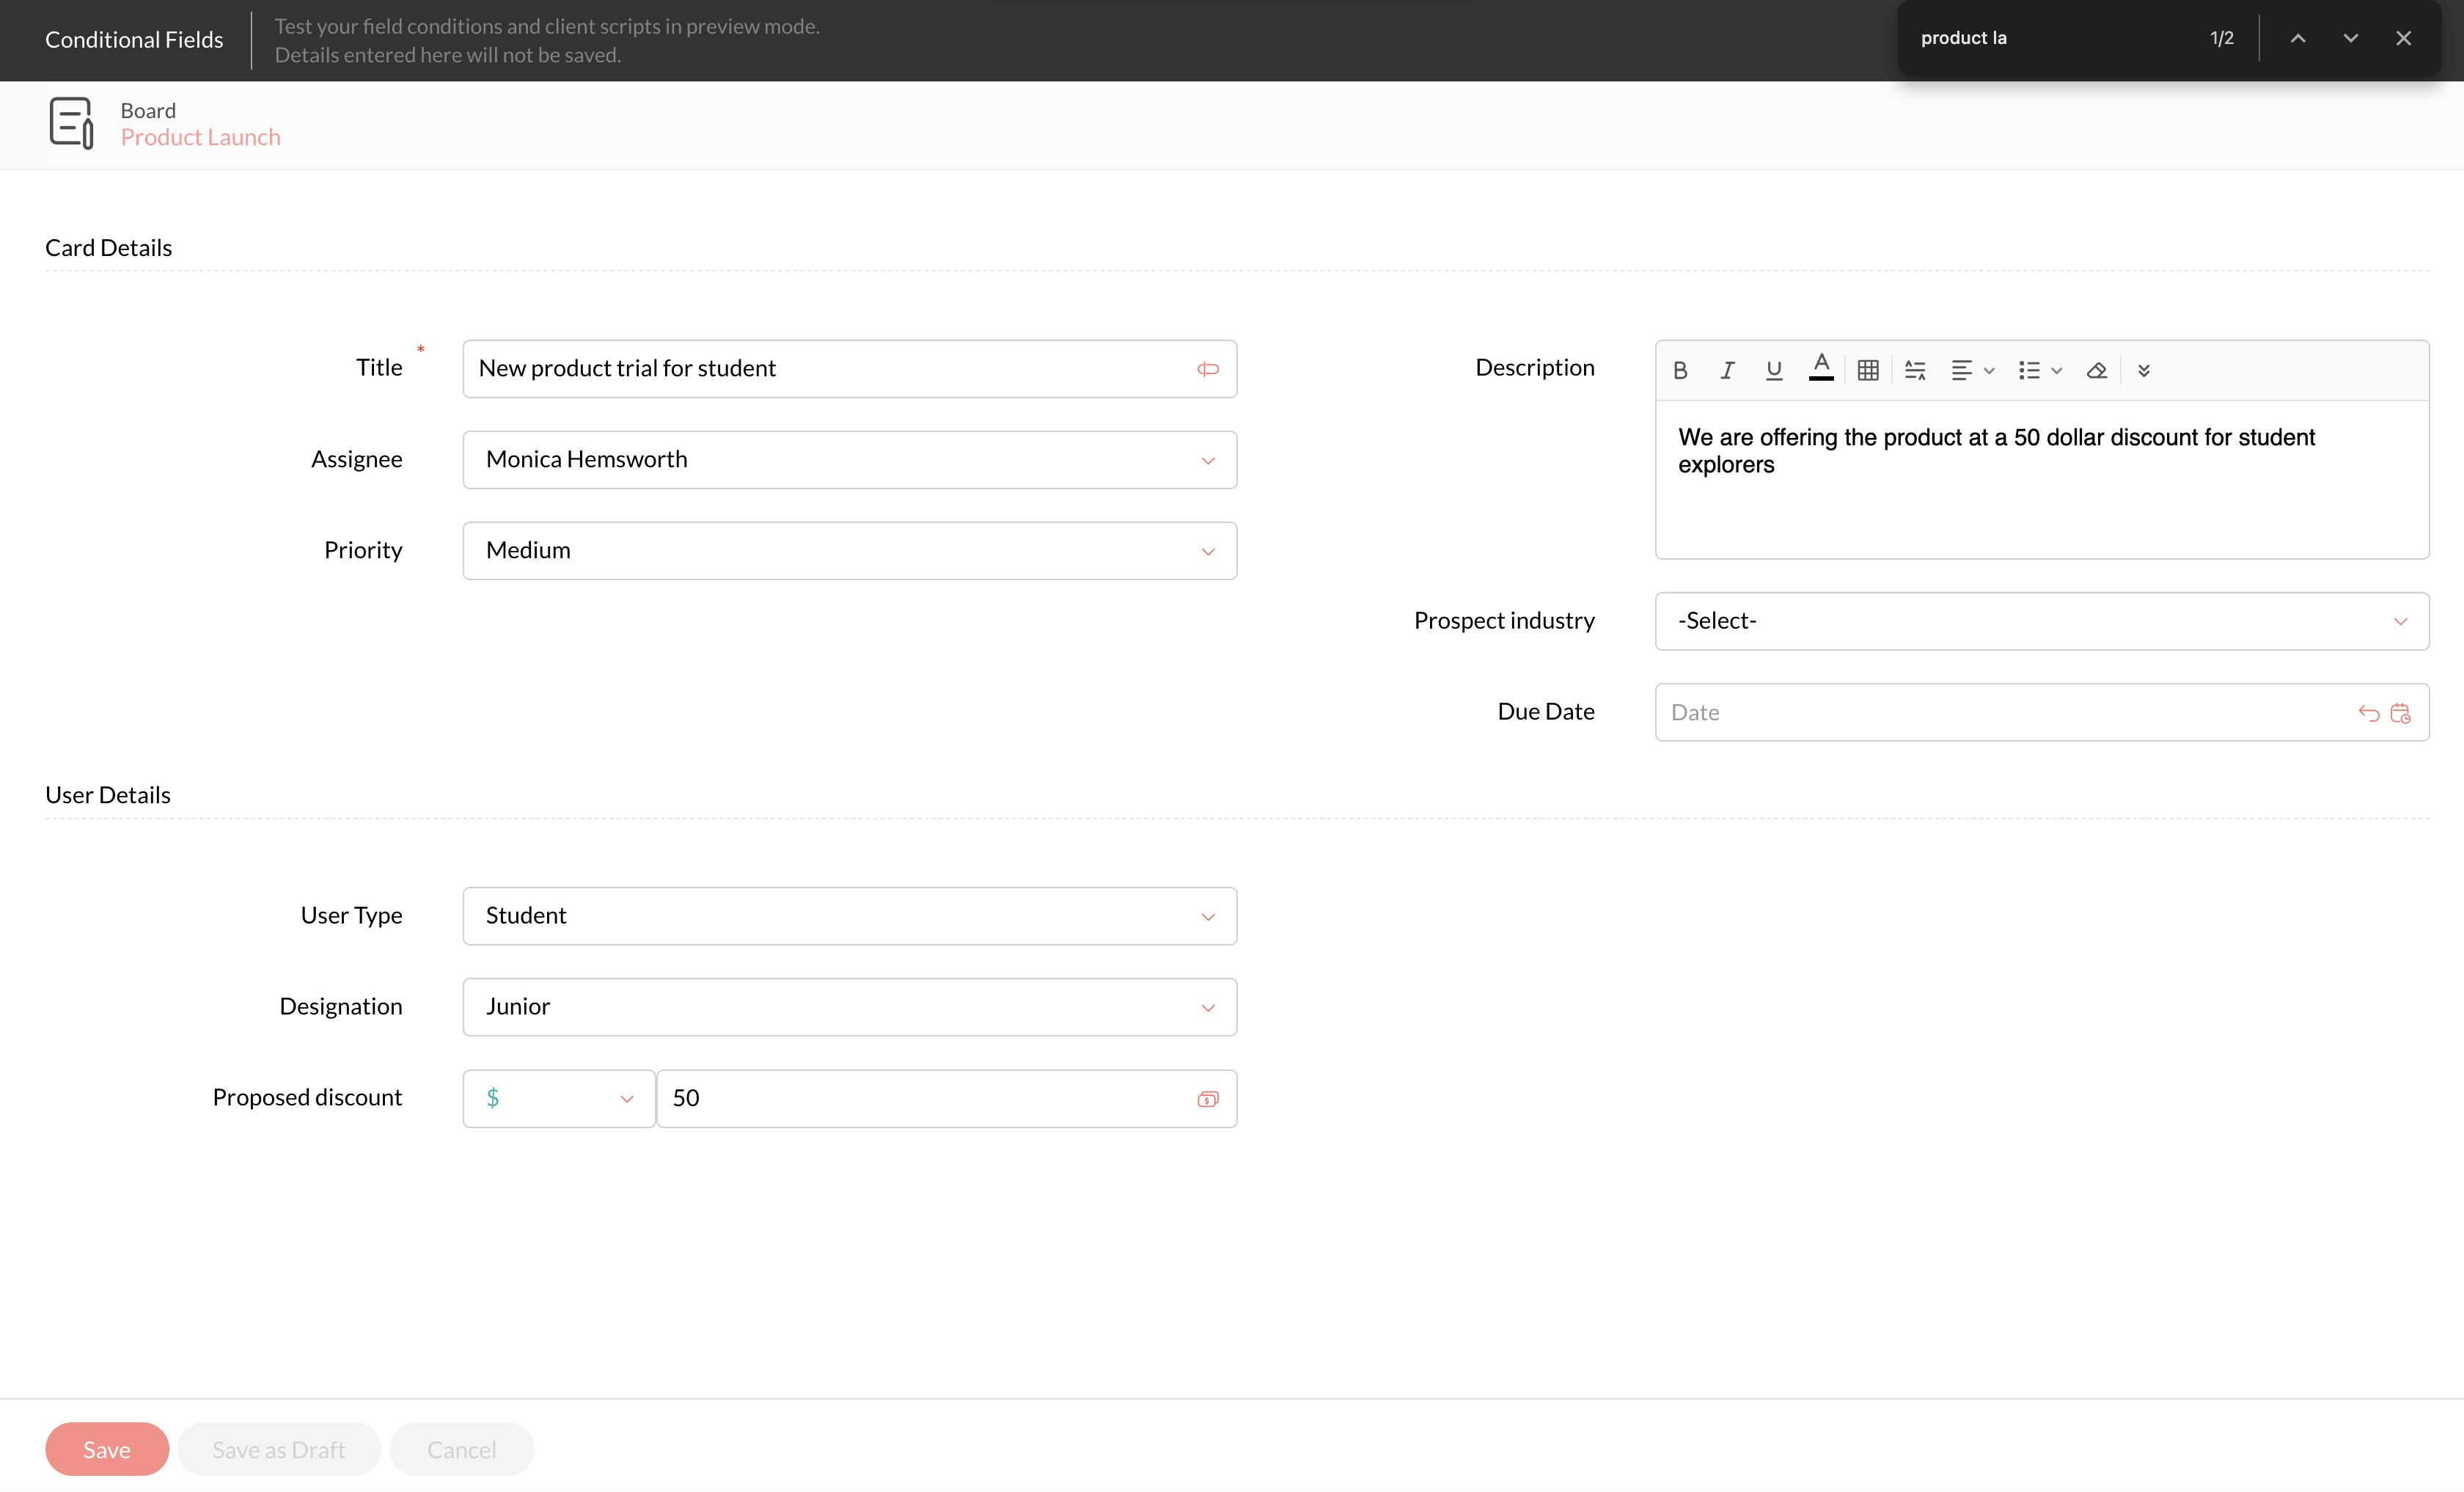
Task: Open the Prospect industry dropdown
Action: 2041,621
